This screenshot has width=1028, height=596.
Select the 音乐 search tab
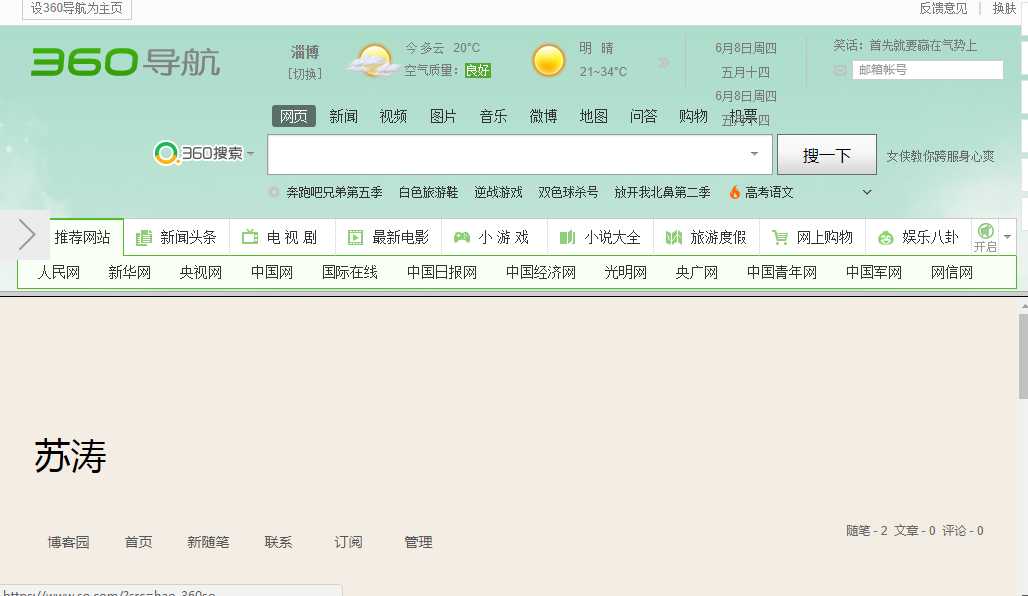(493, 116)
